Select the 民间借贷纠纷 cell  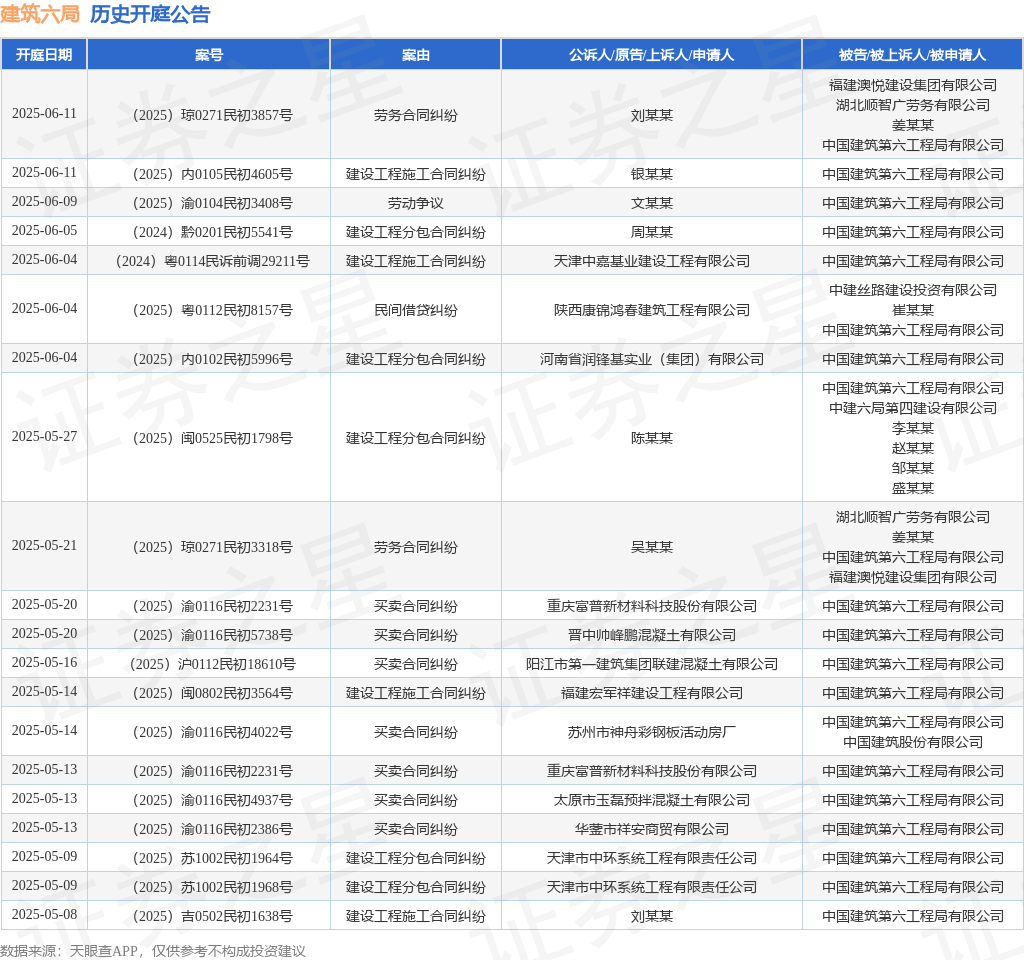416,310
